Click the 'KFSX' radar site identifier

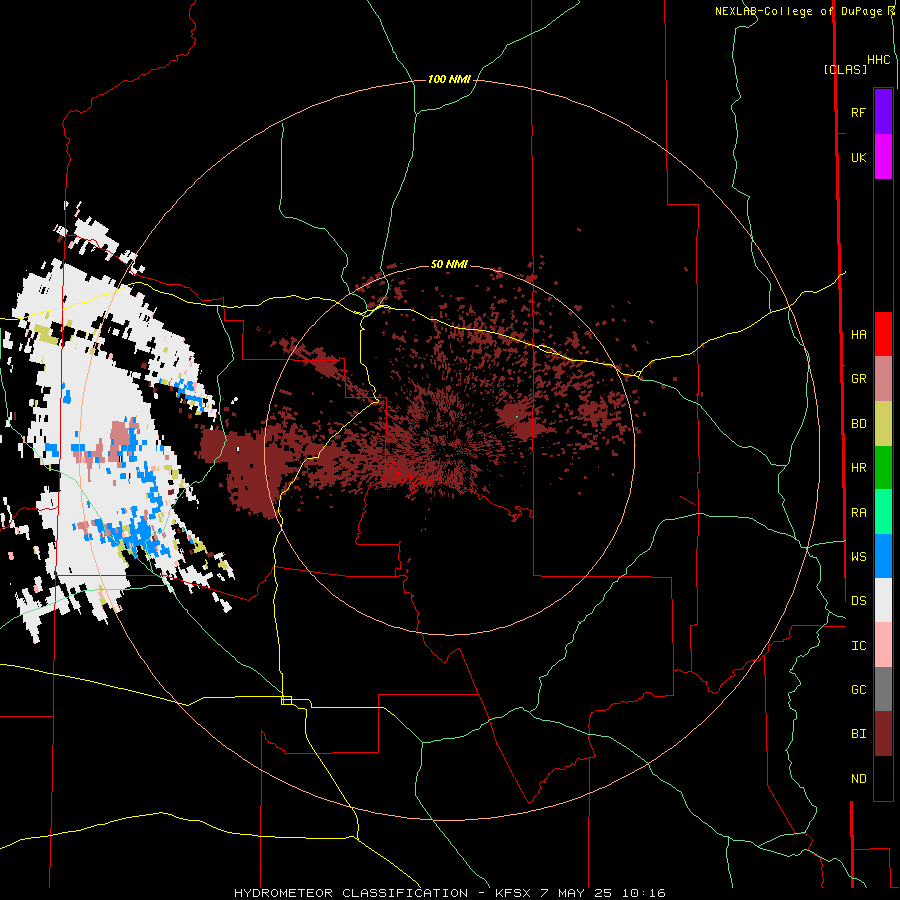tap(513, 893)
